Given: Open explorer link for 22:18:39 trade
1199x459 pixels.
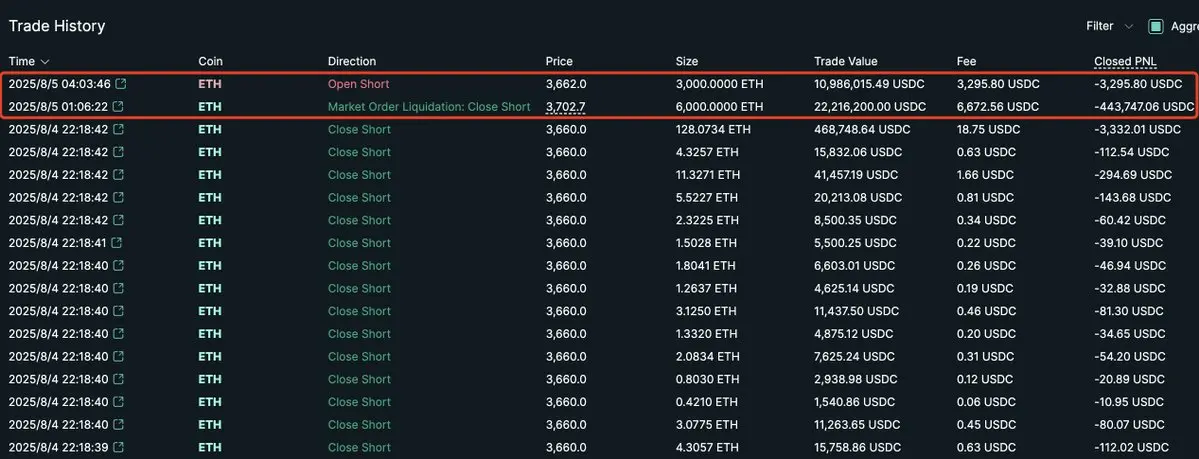Looking at the screenshot, I should 119,448.
